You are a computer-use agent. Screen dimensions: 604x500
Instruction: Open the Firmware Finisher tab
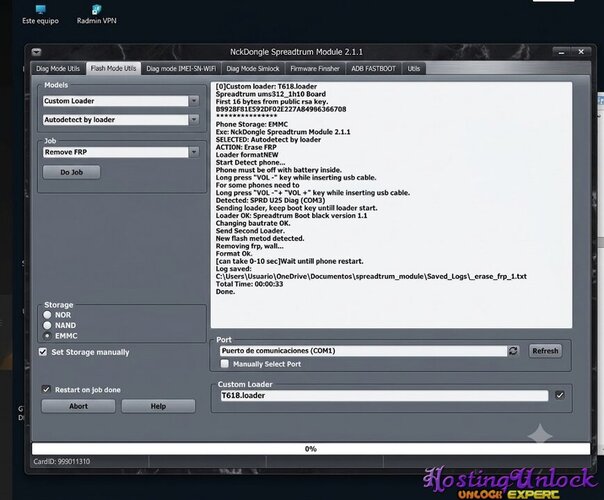(x=315, y=69)
